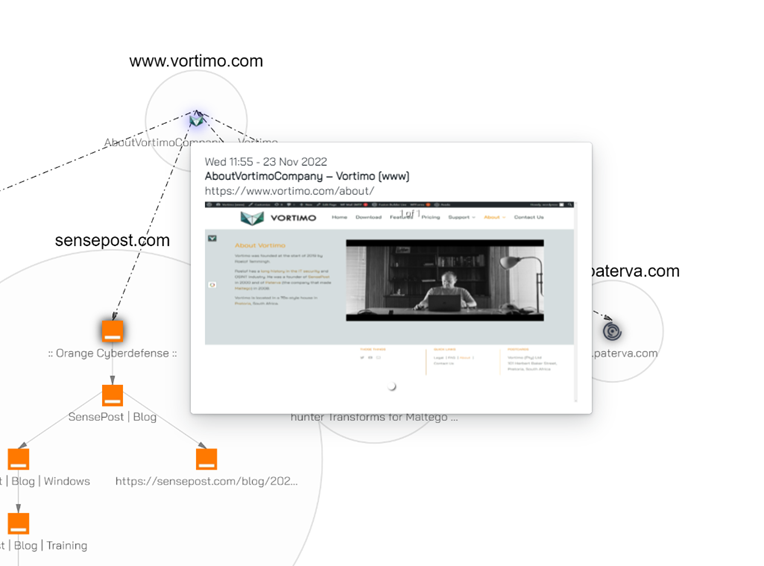Click the timestamp Wed 11:55 - 23 Nov 2022
The width and height of the screenshot is (764, 566).
pyautogui.click(x=266, y=162)
